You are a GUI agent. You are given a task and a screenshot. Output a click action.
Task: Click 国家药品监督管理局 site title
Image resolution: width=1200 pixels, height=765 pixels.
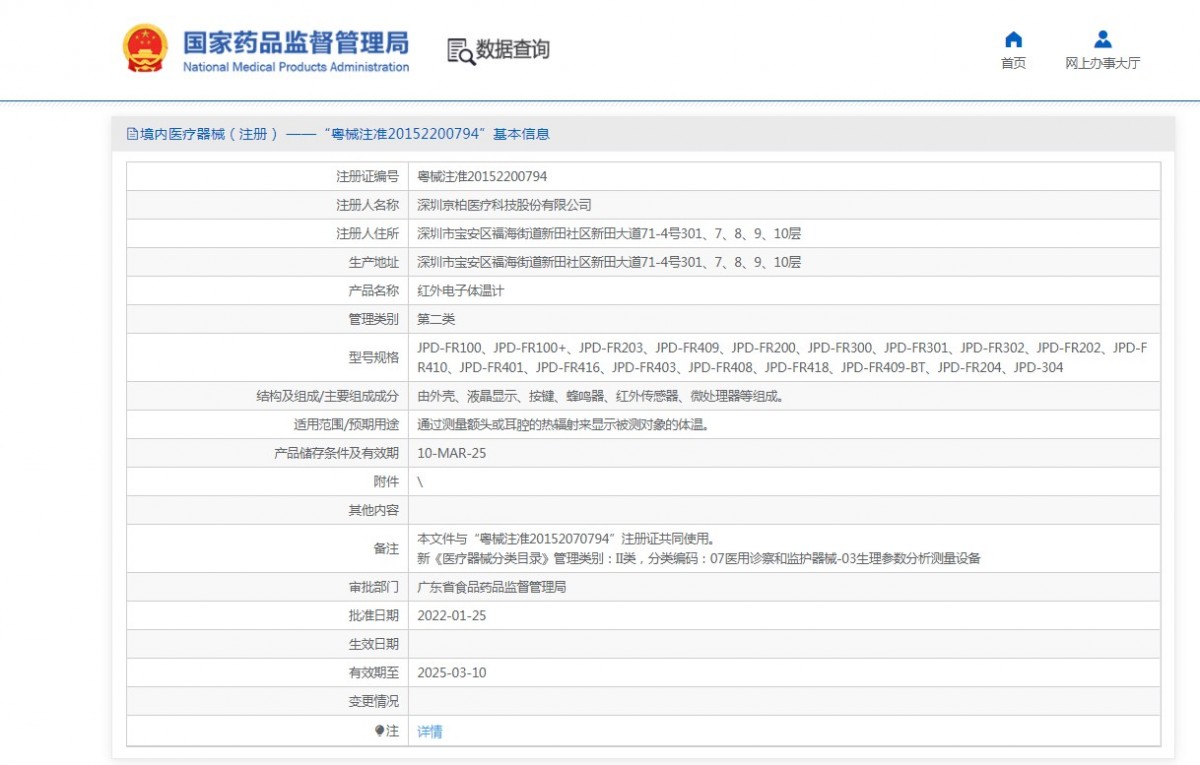coord(296,42)
